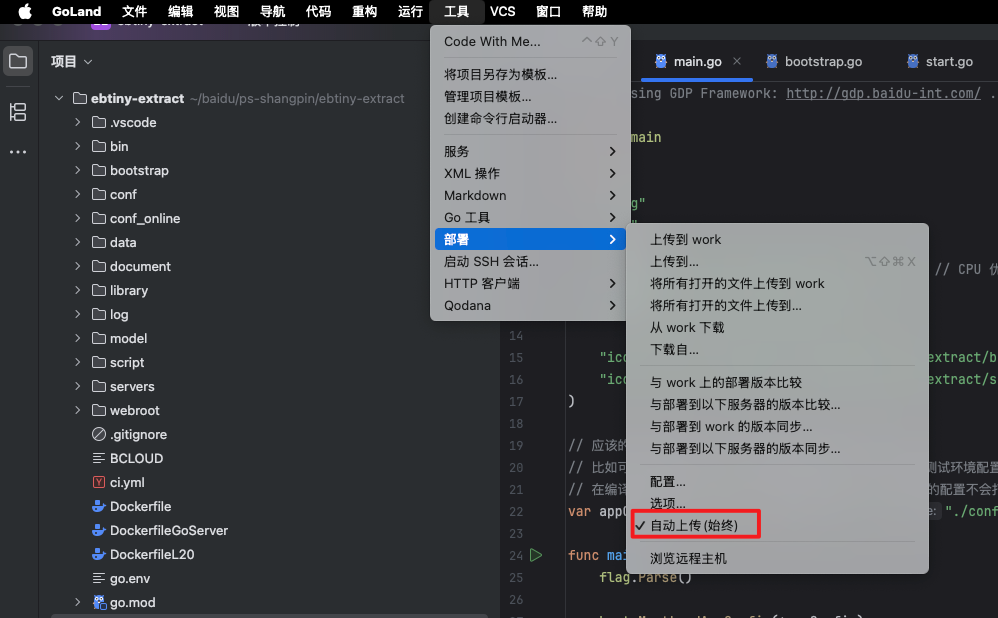Choose 与部署到 work 的版本同步...
Image resolution: width=998 pixels, height=618 pixels.
pos(778,426)
